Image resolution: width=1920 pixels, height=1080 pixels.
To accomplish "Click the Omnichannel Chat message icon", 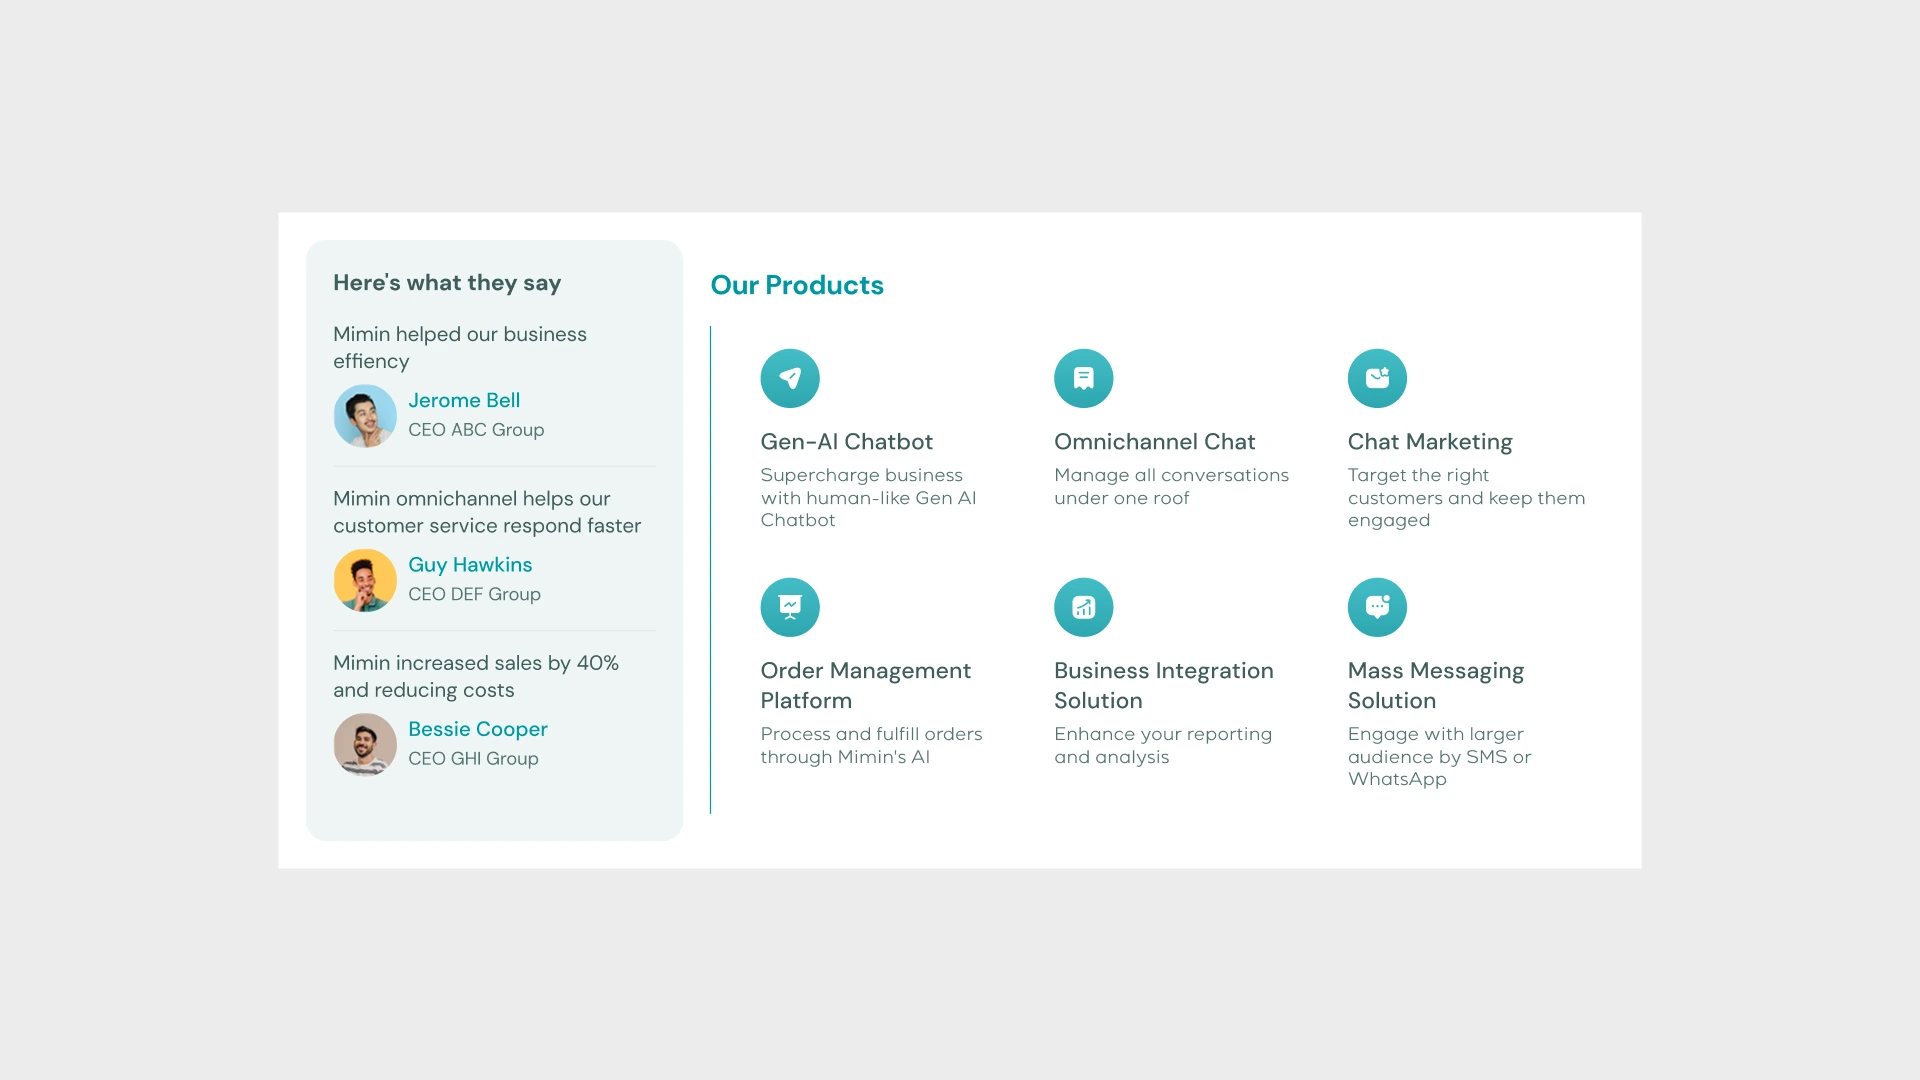I will pyautogui.click(x=1083, y=378).
